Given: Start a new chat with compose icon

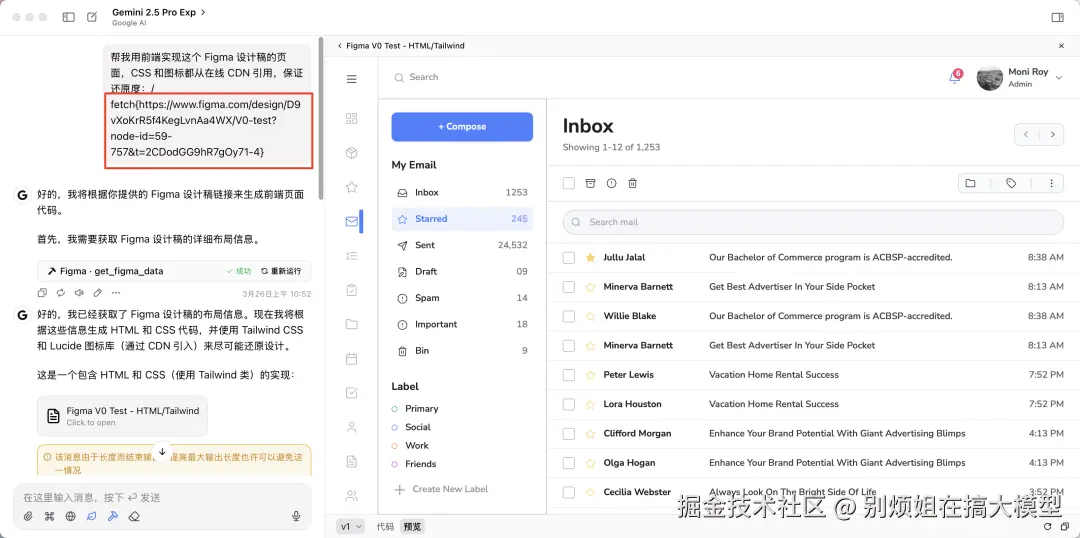Looking at the screenshot, I should pyautogui.click(x=92, y=17).
